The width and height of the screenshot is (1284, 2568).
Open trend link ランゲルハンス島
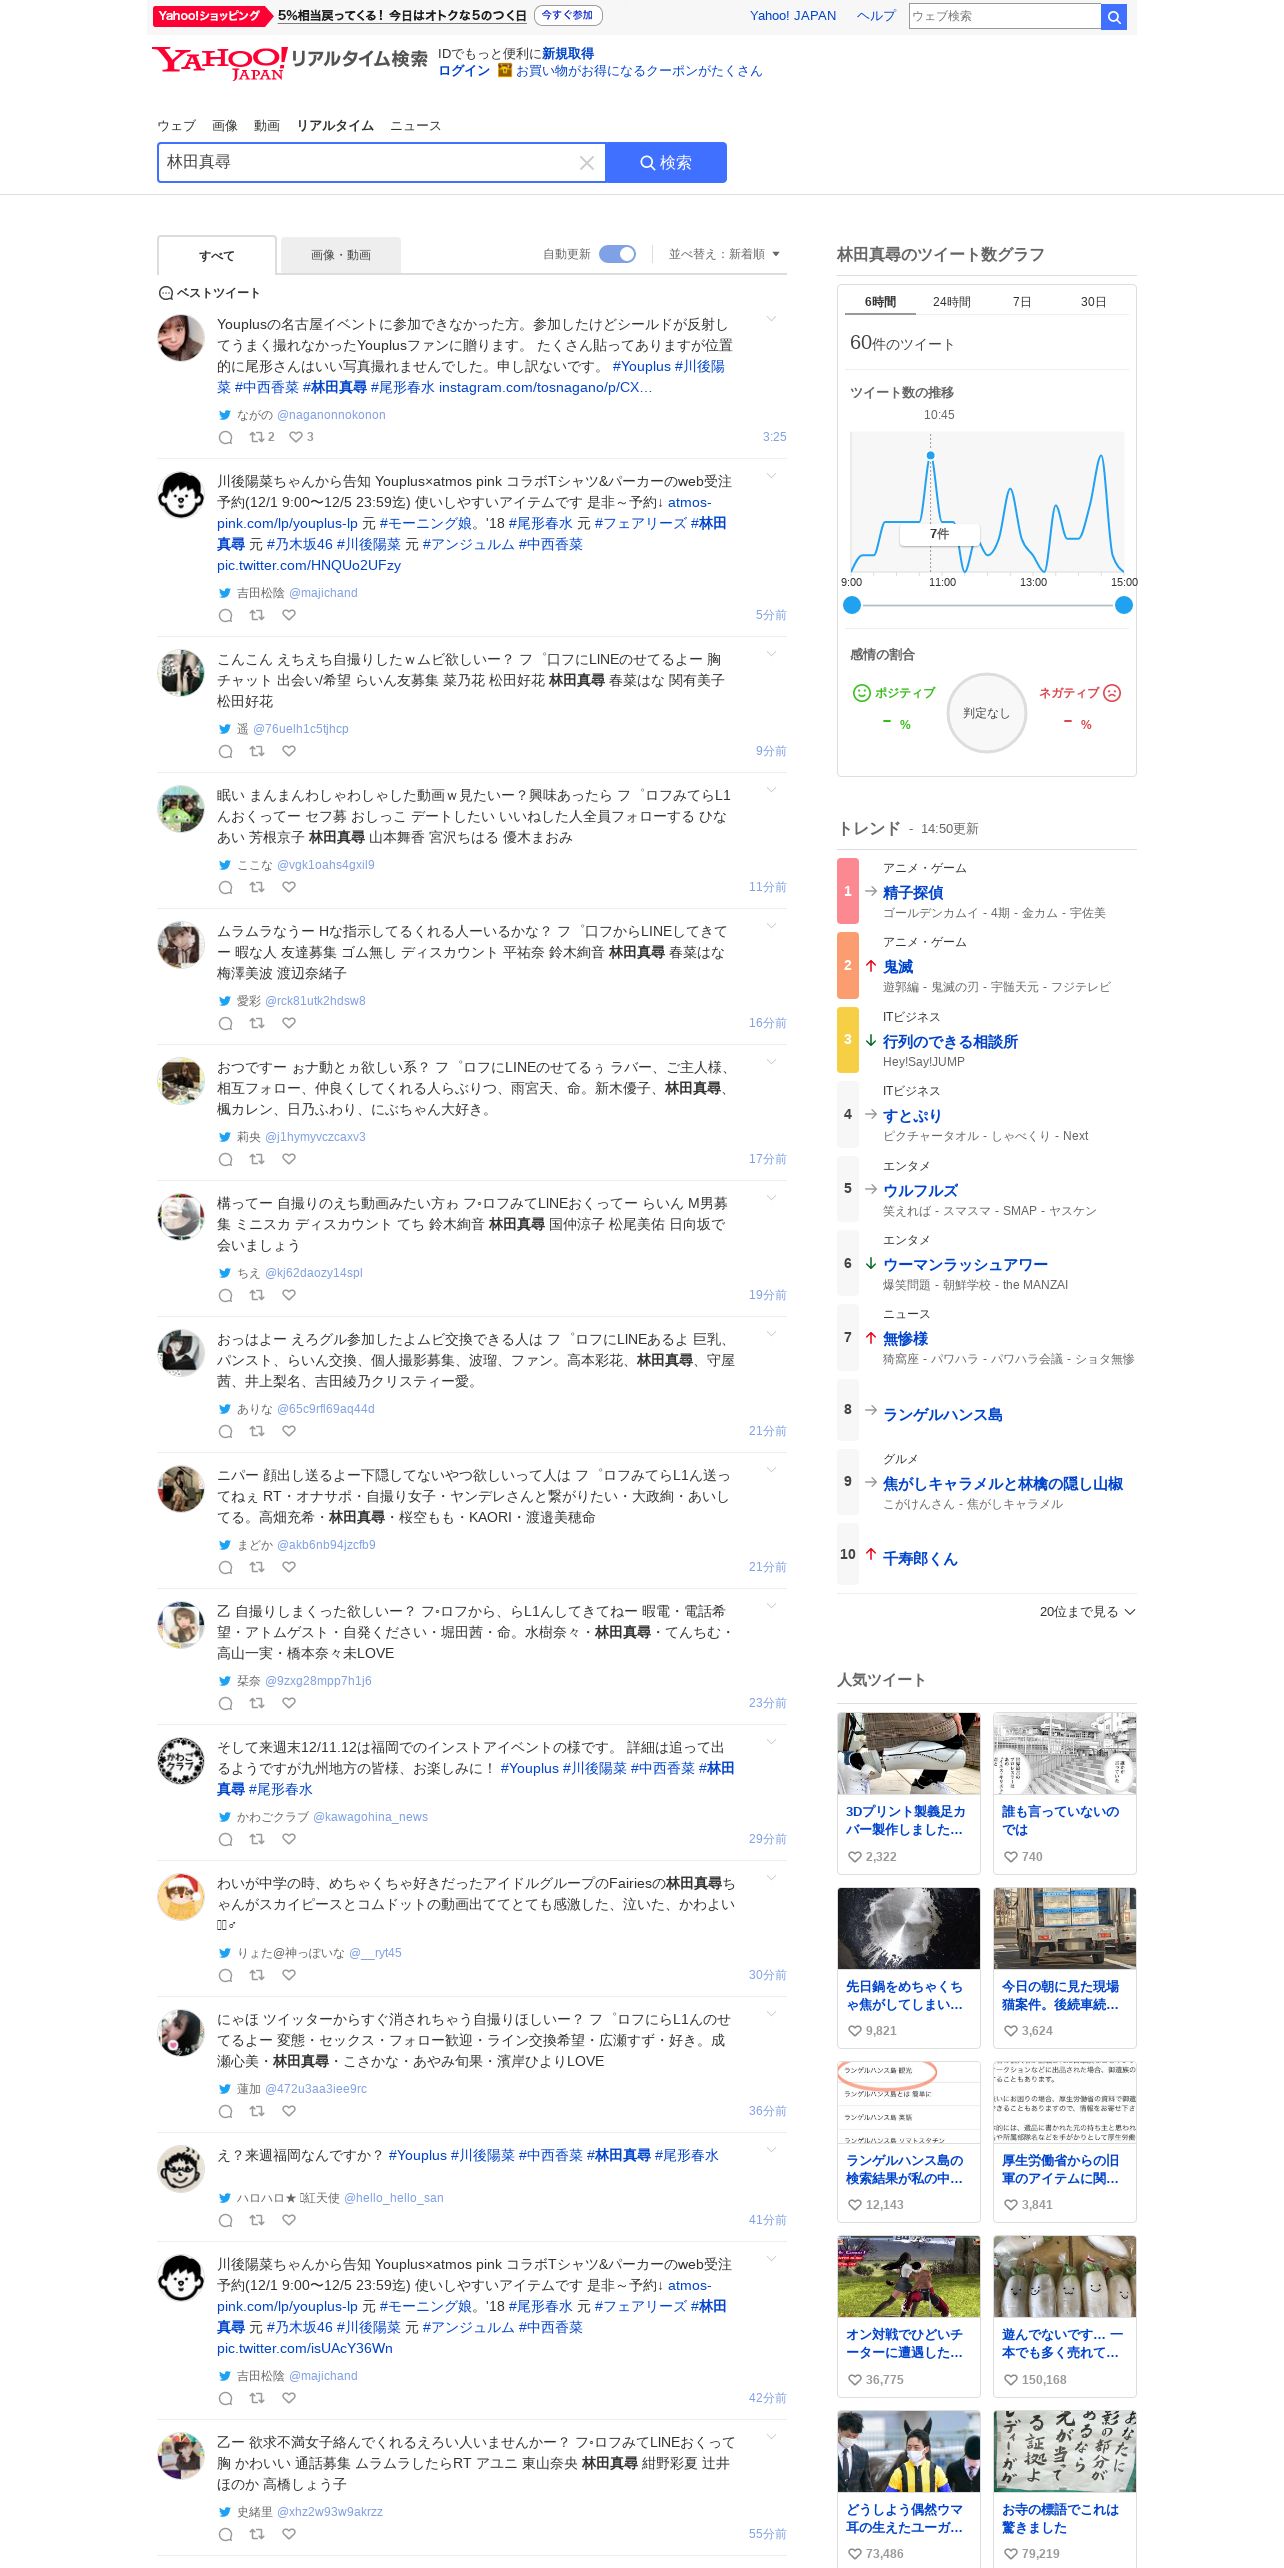click(942, 1415)
